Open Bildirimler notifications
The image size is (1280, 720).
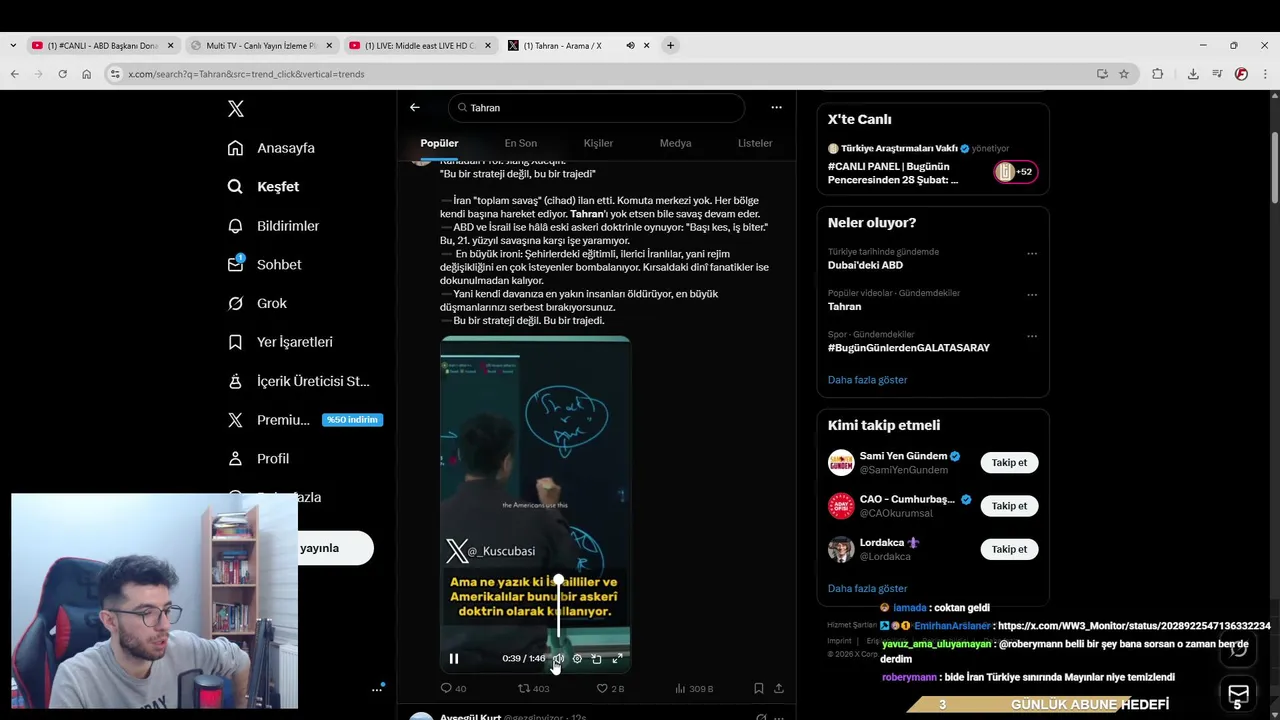pos(273,226)
